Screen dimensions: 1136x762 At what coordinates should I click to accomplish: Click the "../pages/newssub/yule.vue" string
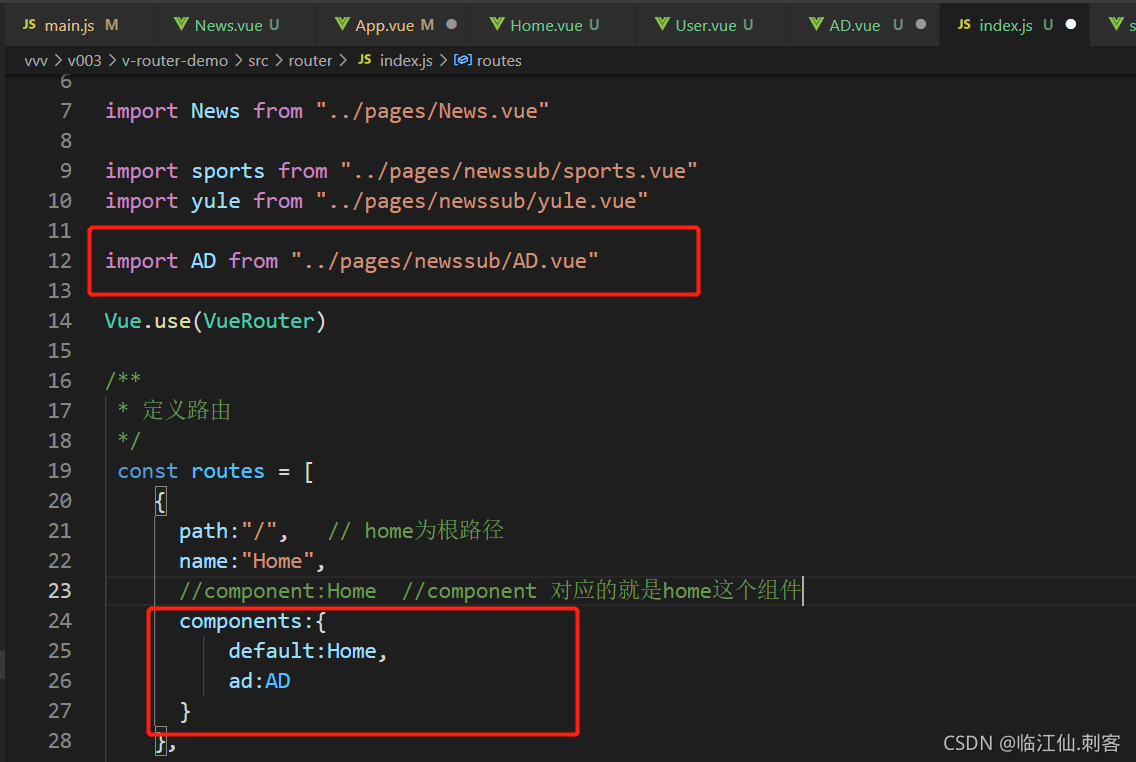pyautogui.click(x=482, y=201)
